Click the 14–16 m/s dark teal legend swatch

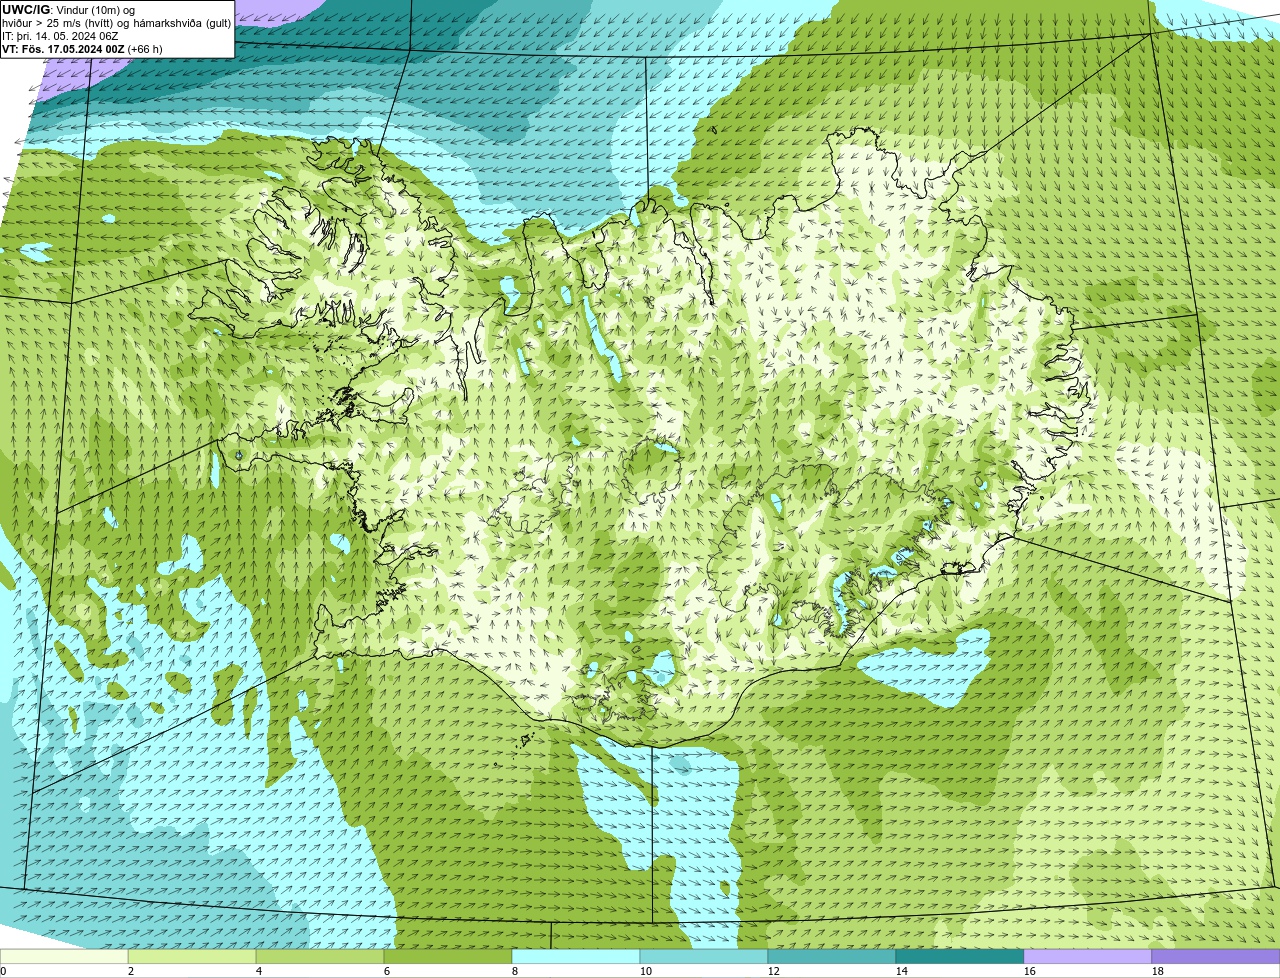pos(960,957)
